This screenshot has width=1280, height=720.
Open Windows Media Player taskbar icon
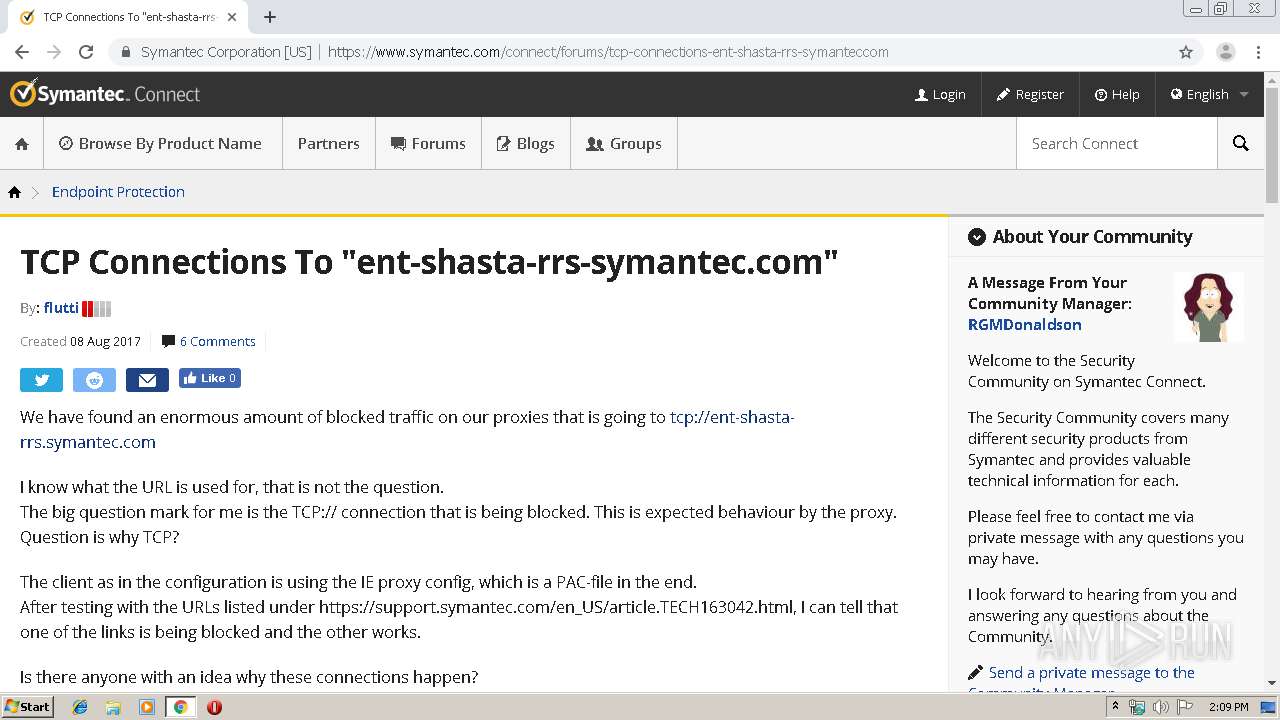pyautogui.click(x=147, y=707)
